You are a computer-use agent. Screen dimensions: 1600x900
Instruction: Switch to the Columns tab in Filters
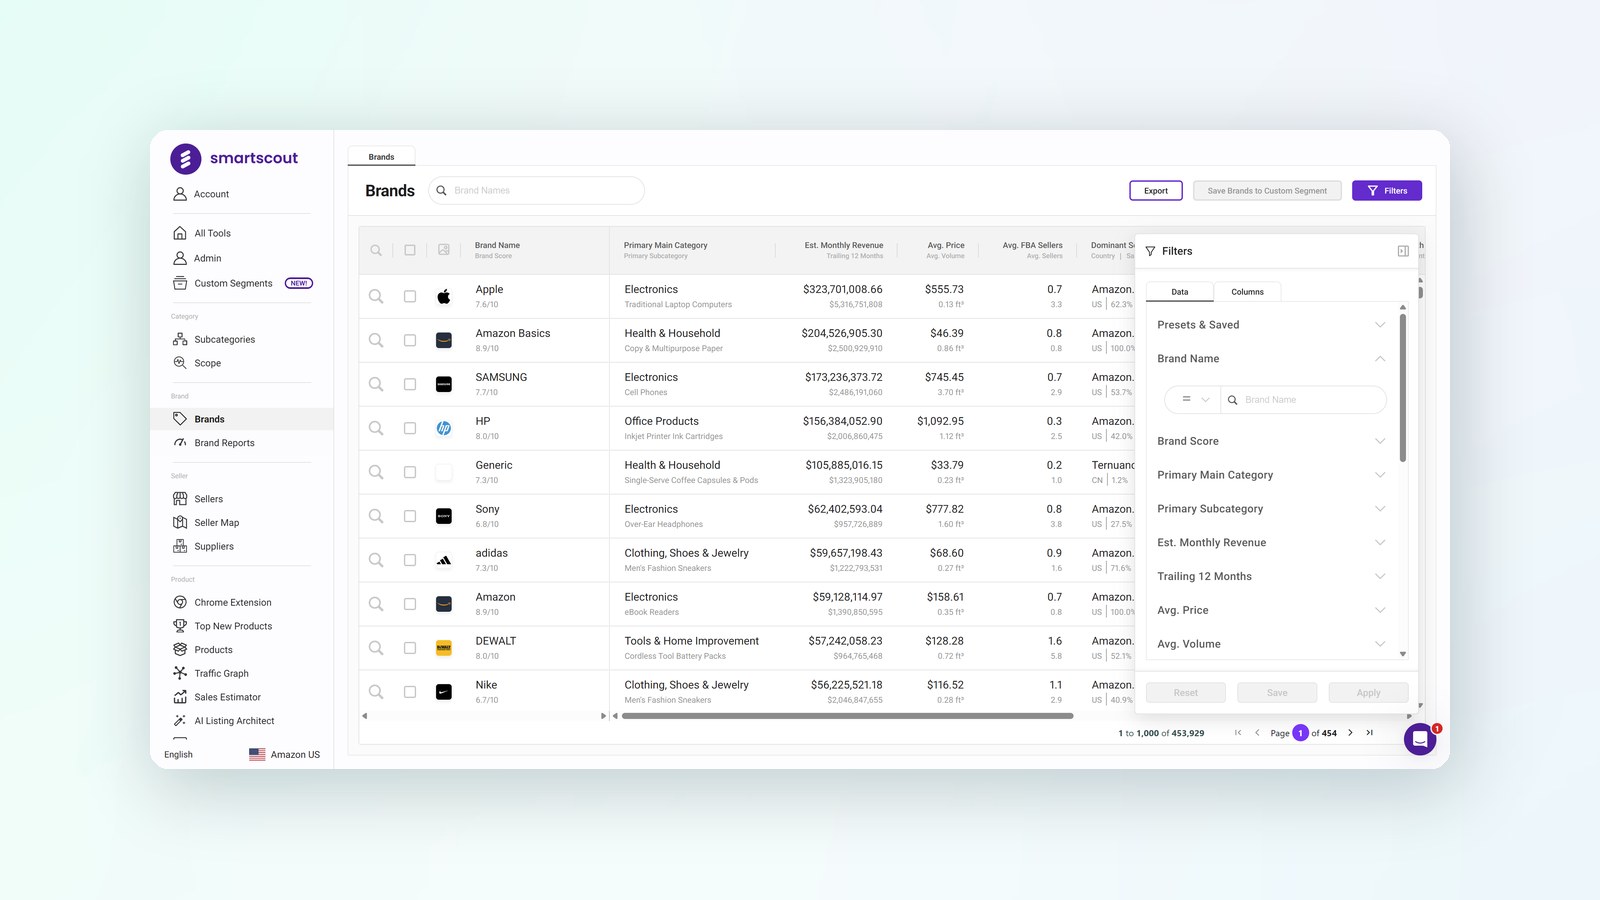point(1247,292)
